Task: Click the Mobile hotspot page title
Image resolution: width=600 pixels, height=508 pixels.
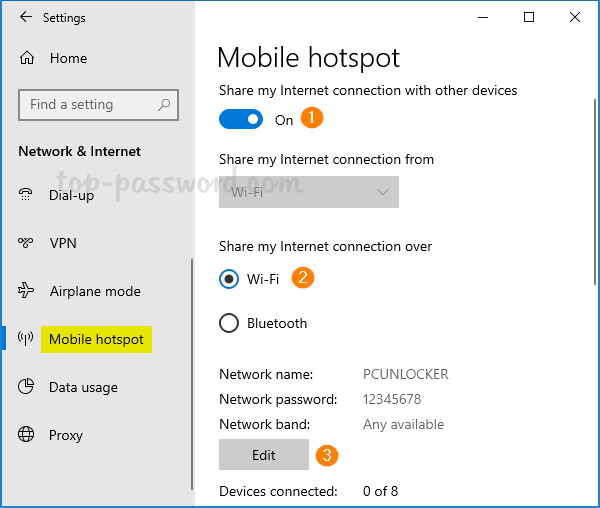Action: click(308, 58)
